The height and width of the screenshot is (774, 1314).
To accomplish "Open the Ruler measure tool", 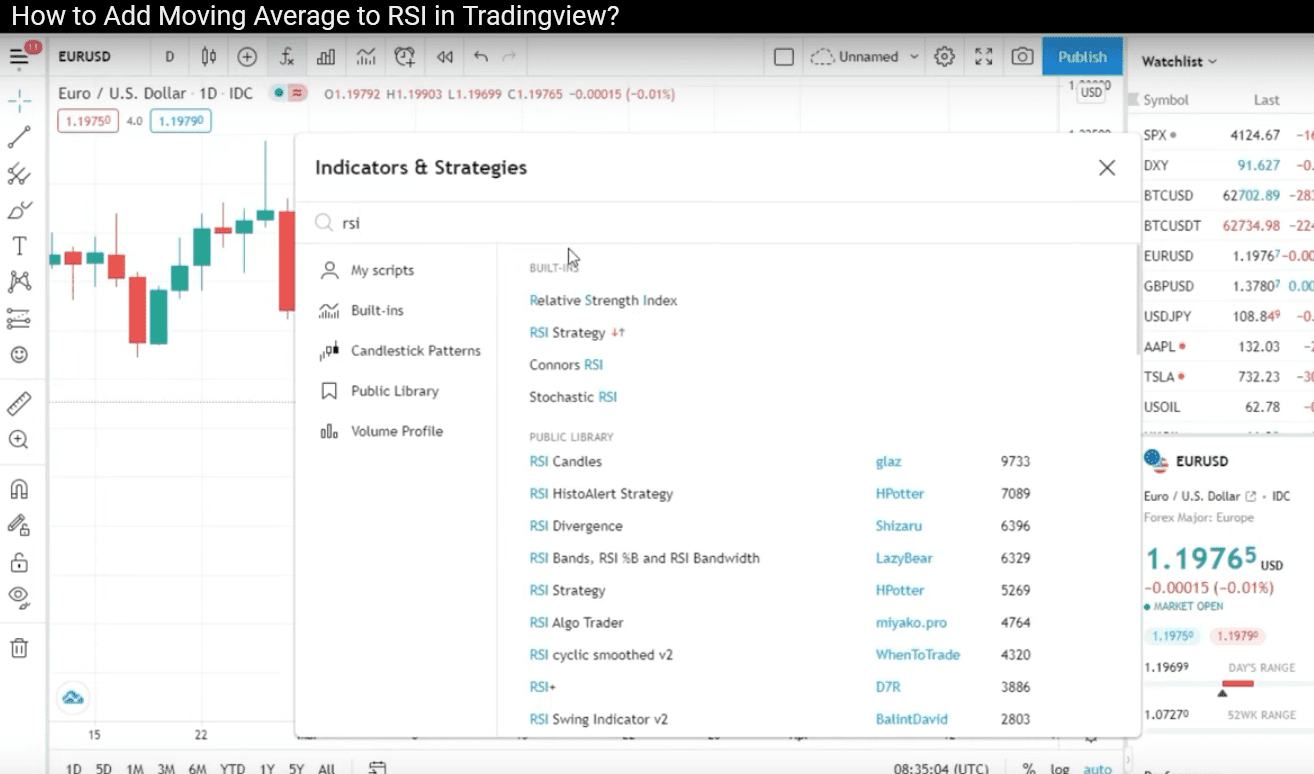I will click(x=19, y=404).
